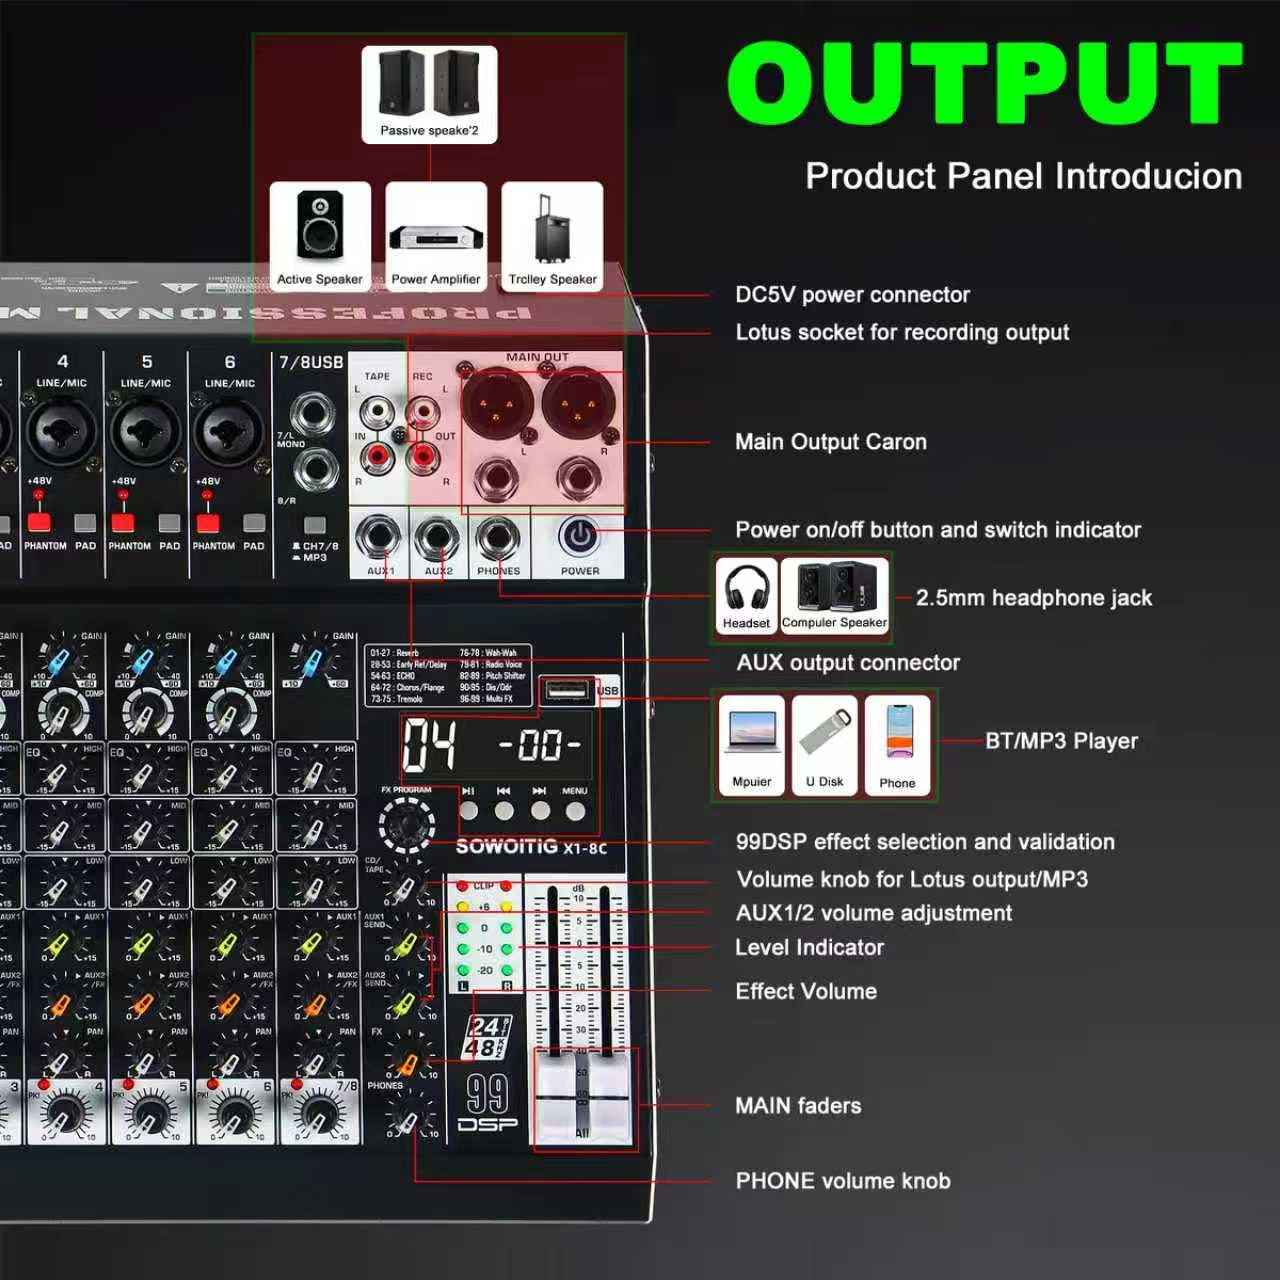
Task: Toggle channel 5 red PHANTOM +48V switch
Action: click(x=123, y=521)
